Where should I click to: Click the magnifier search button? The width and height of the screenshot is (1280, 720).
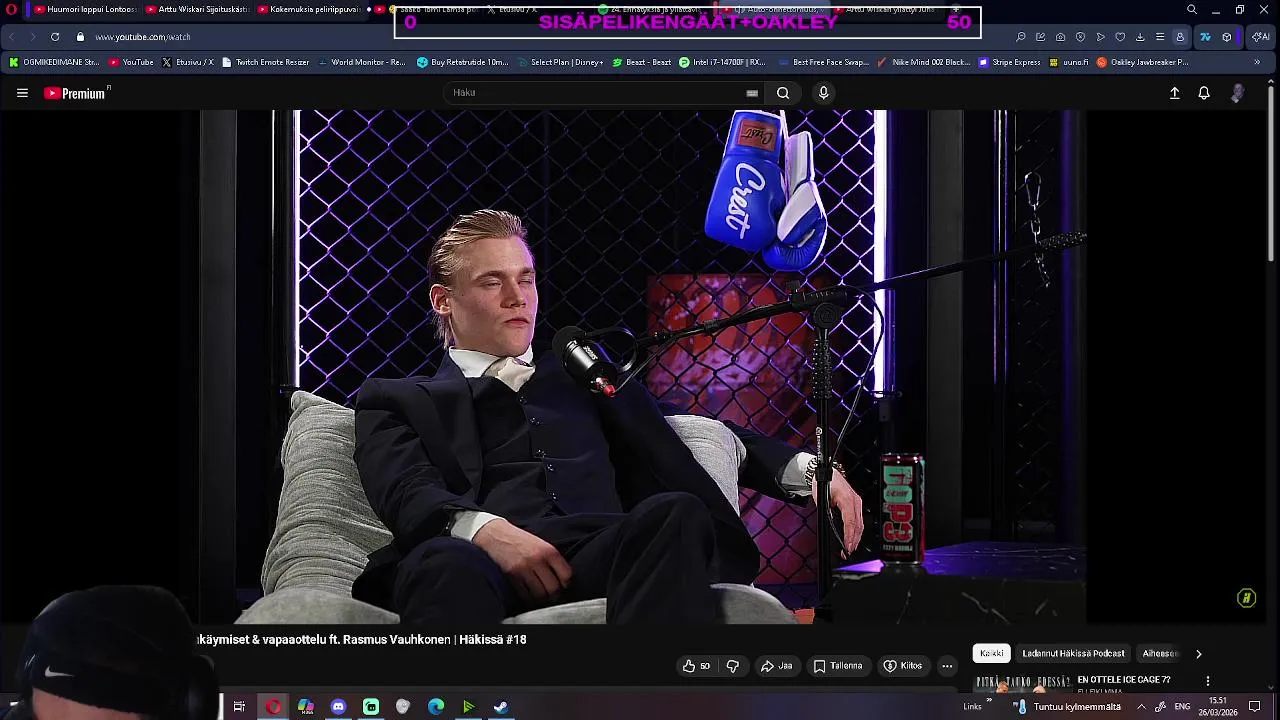coord(783,93)
